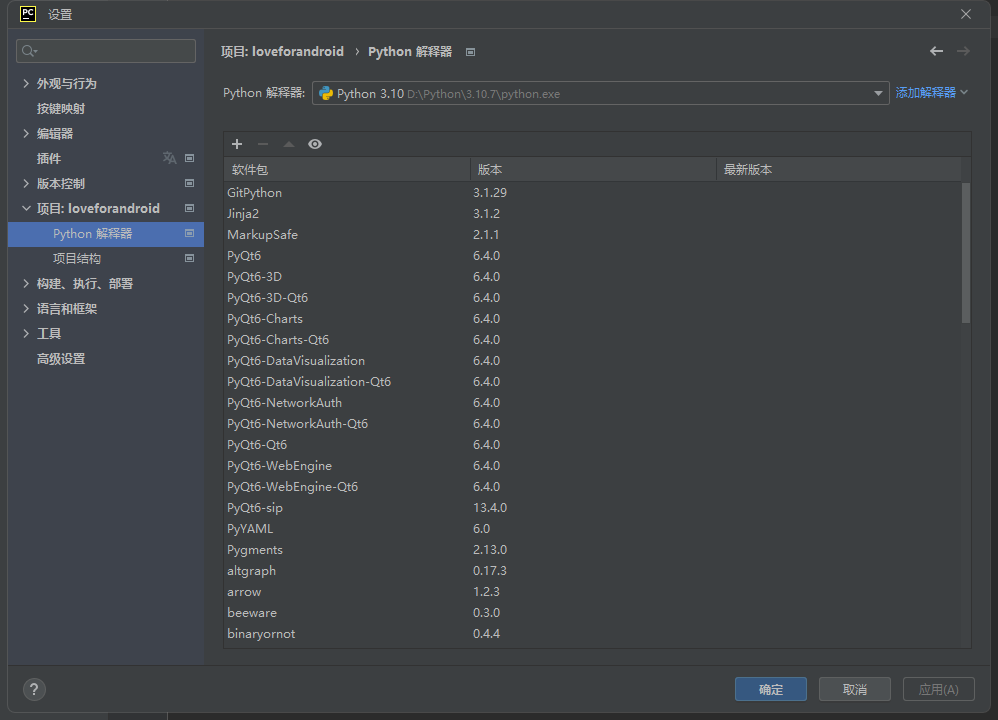The height and width of the screenshot is (720, 998).
Task: Click the 软件包 column header
Action: pyautogui.click(x=347, y=169)
